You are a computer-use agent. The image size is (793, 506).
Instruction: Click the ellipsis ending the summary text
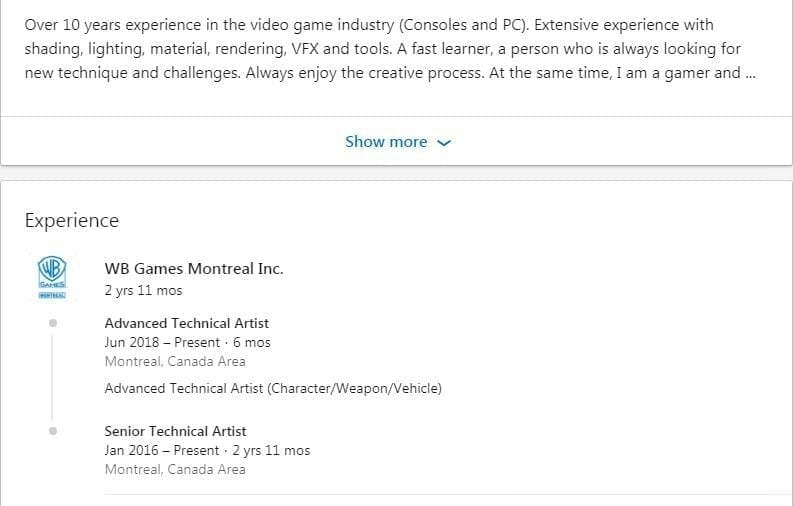749,72
